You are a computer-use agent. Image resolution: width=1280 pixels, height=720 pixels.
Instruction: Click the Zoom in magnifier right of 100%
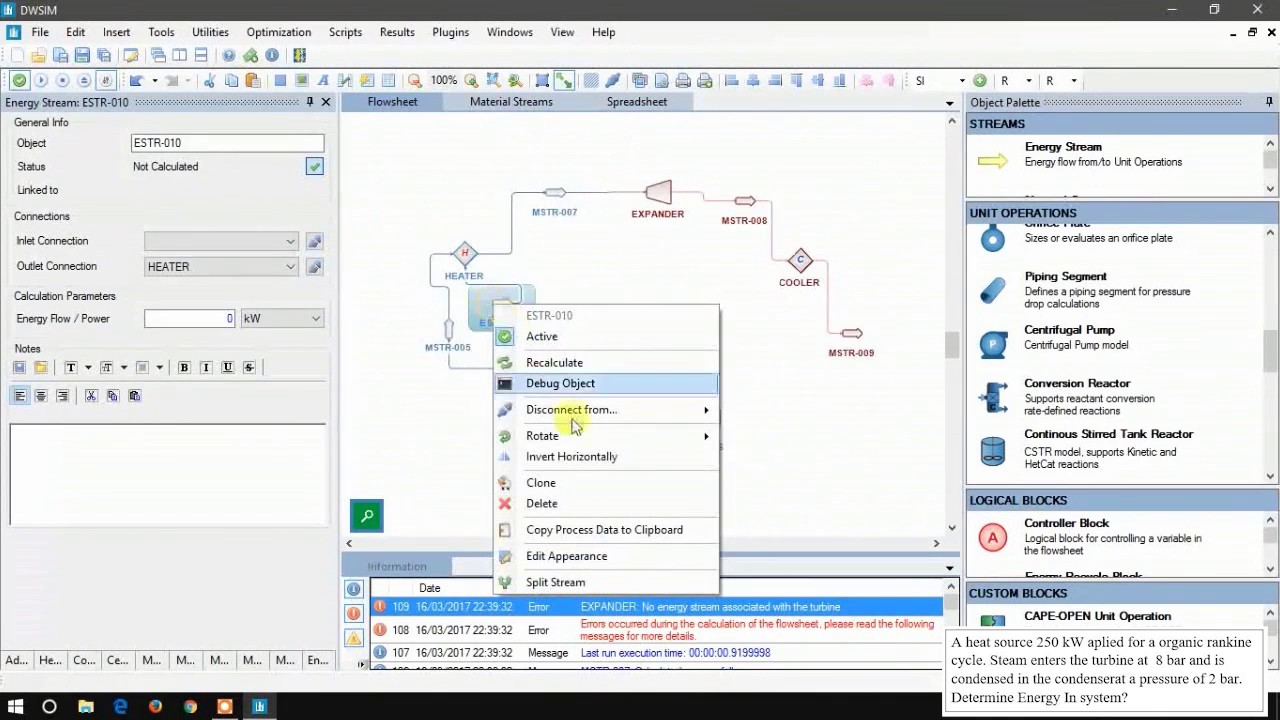(x=471, y=80)
